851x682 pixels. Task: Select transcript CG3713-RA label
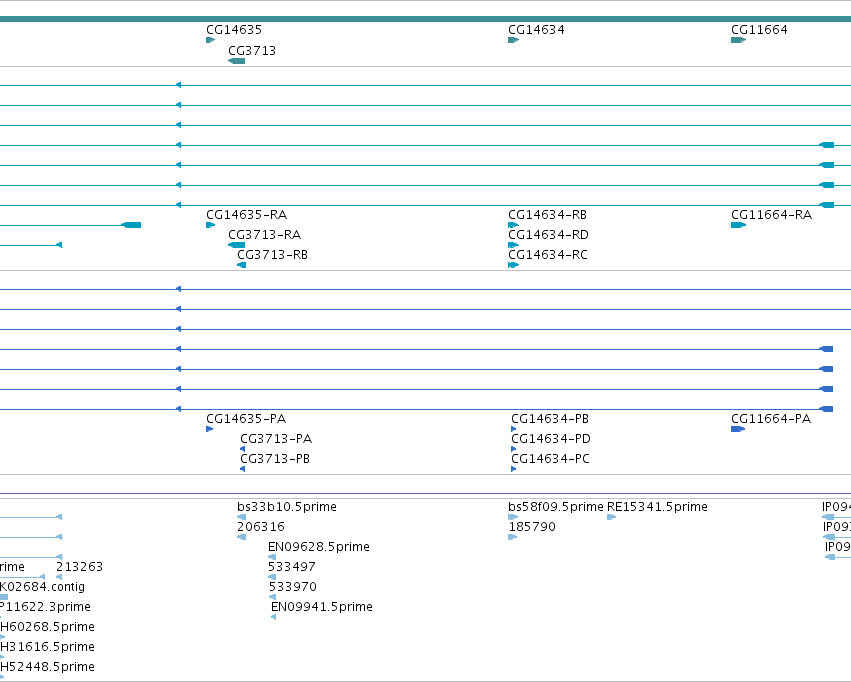tap(264, 235)
